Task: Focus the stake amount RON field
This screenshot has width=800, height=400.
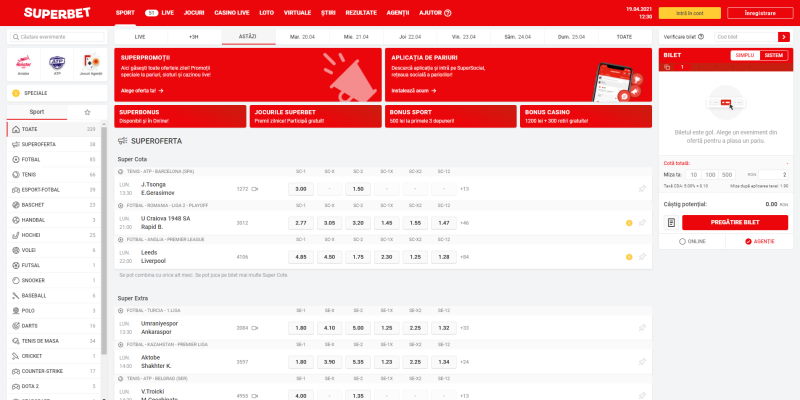Action: [x=773, y=174]
